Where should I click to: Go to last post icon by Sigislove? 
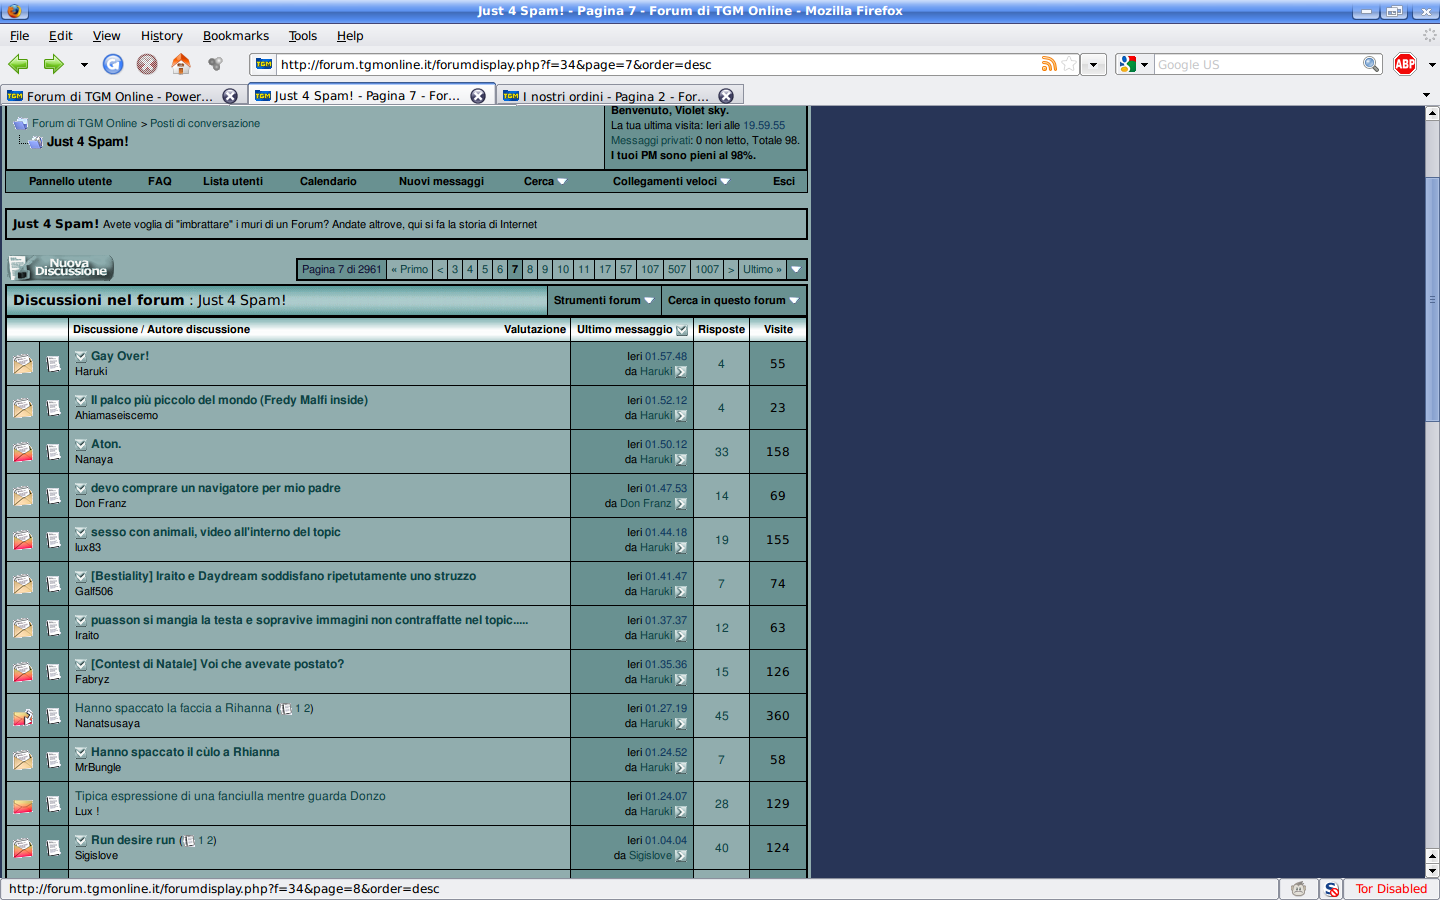(x=681, y=856)
